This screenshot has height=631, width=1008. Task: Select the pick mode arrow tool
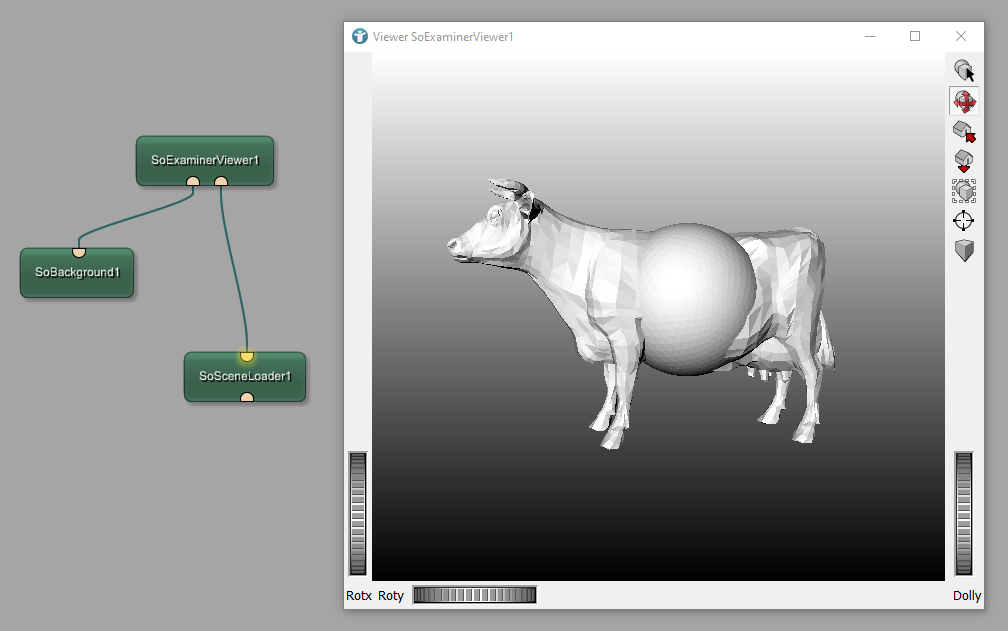pyautogui.click(x=964, y=71)
